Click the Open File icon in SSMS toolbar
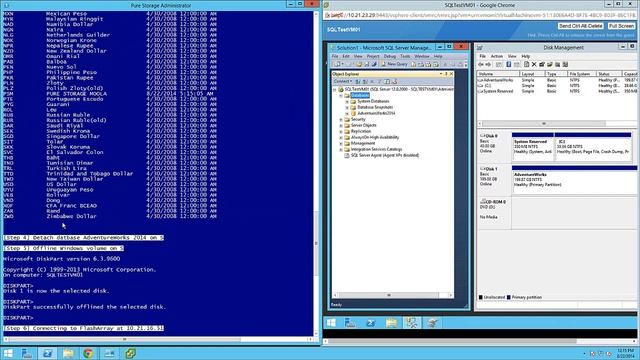 click(359, 64)
